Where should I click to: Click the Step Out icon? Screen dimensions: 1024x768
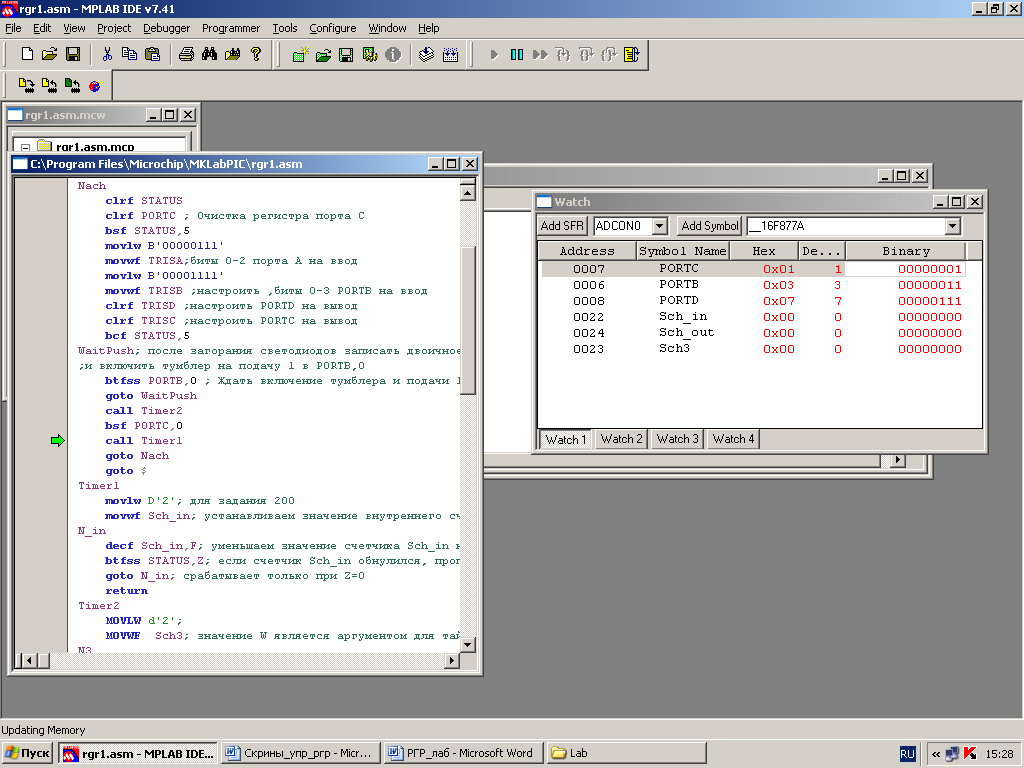coord(609,55)
